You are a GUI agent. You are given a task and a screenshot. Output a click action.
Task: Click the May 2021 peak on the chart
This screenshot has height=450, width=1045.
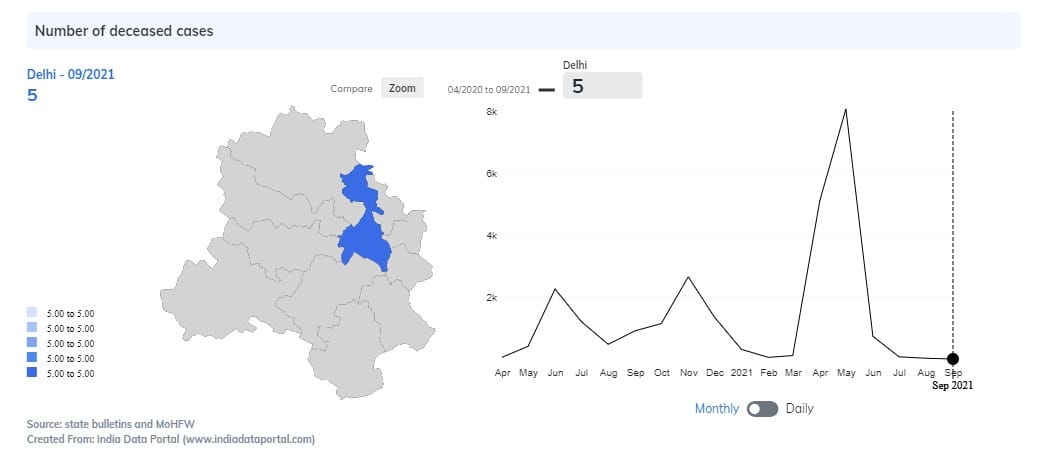(846, 109)
